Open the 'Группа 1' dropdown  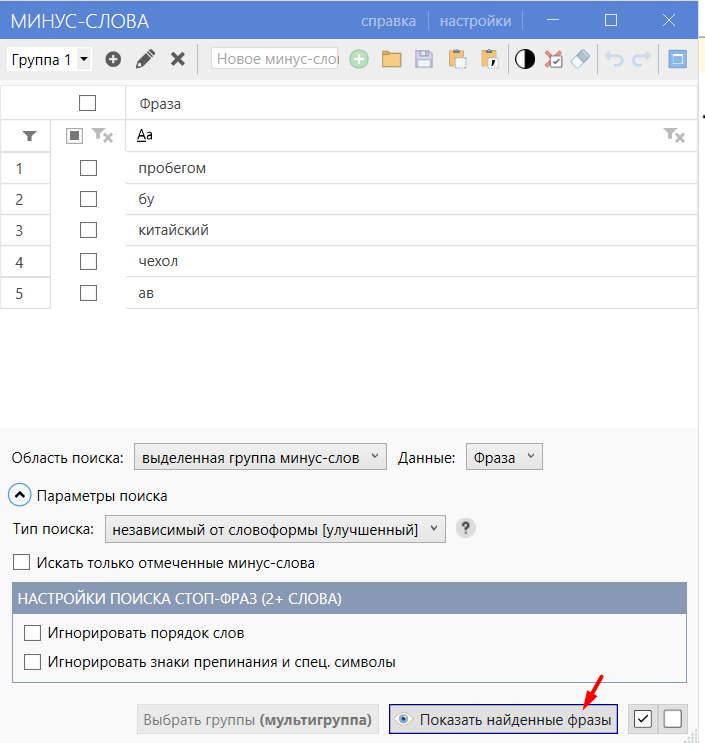49,59
